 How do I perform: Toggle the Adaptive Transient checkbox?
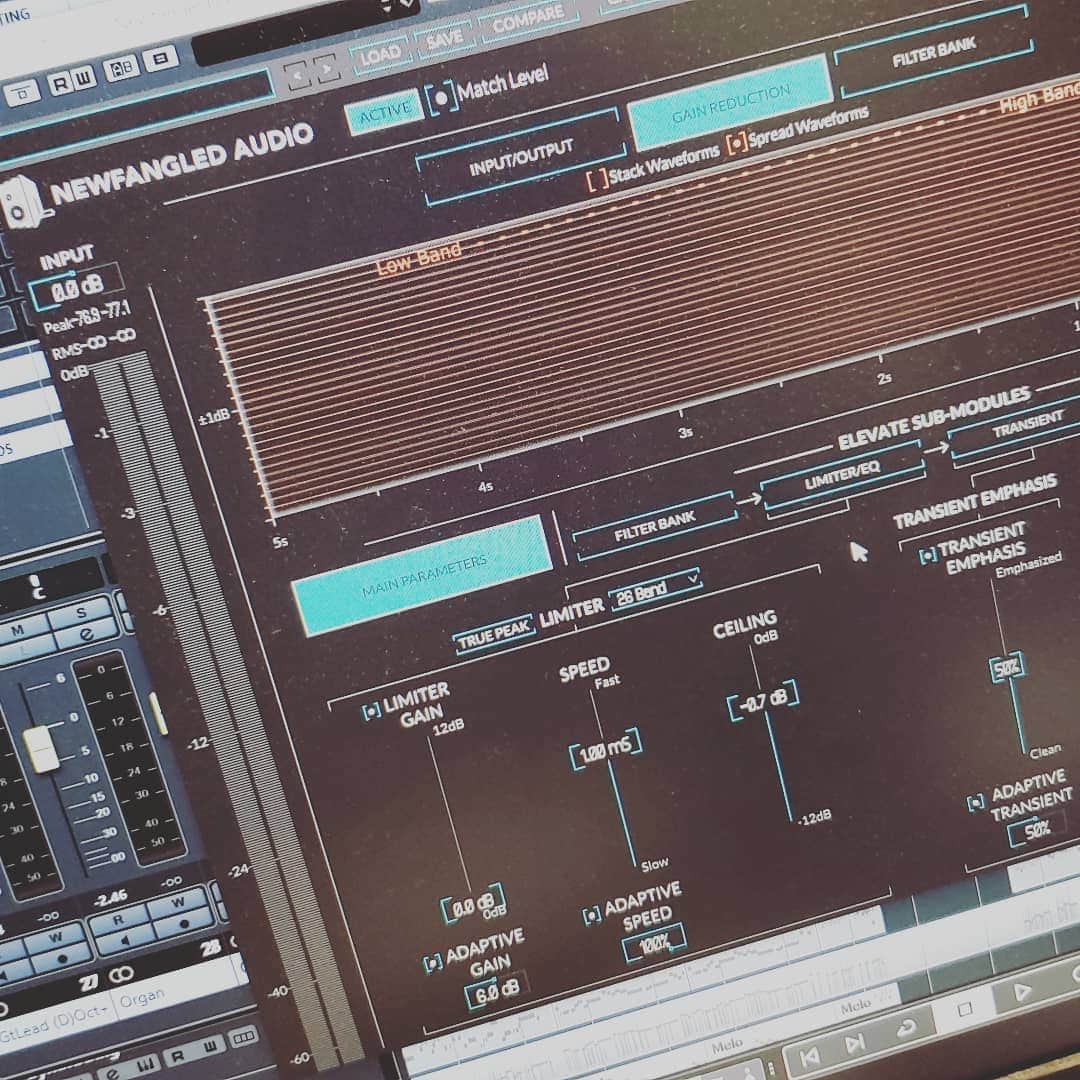pos(975,802)
